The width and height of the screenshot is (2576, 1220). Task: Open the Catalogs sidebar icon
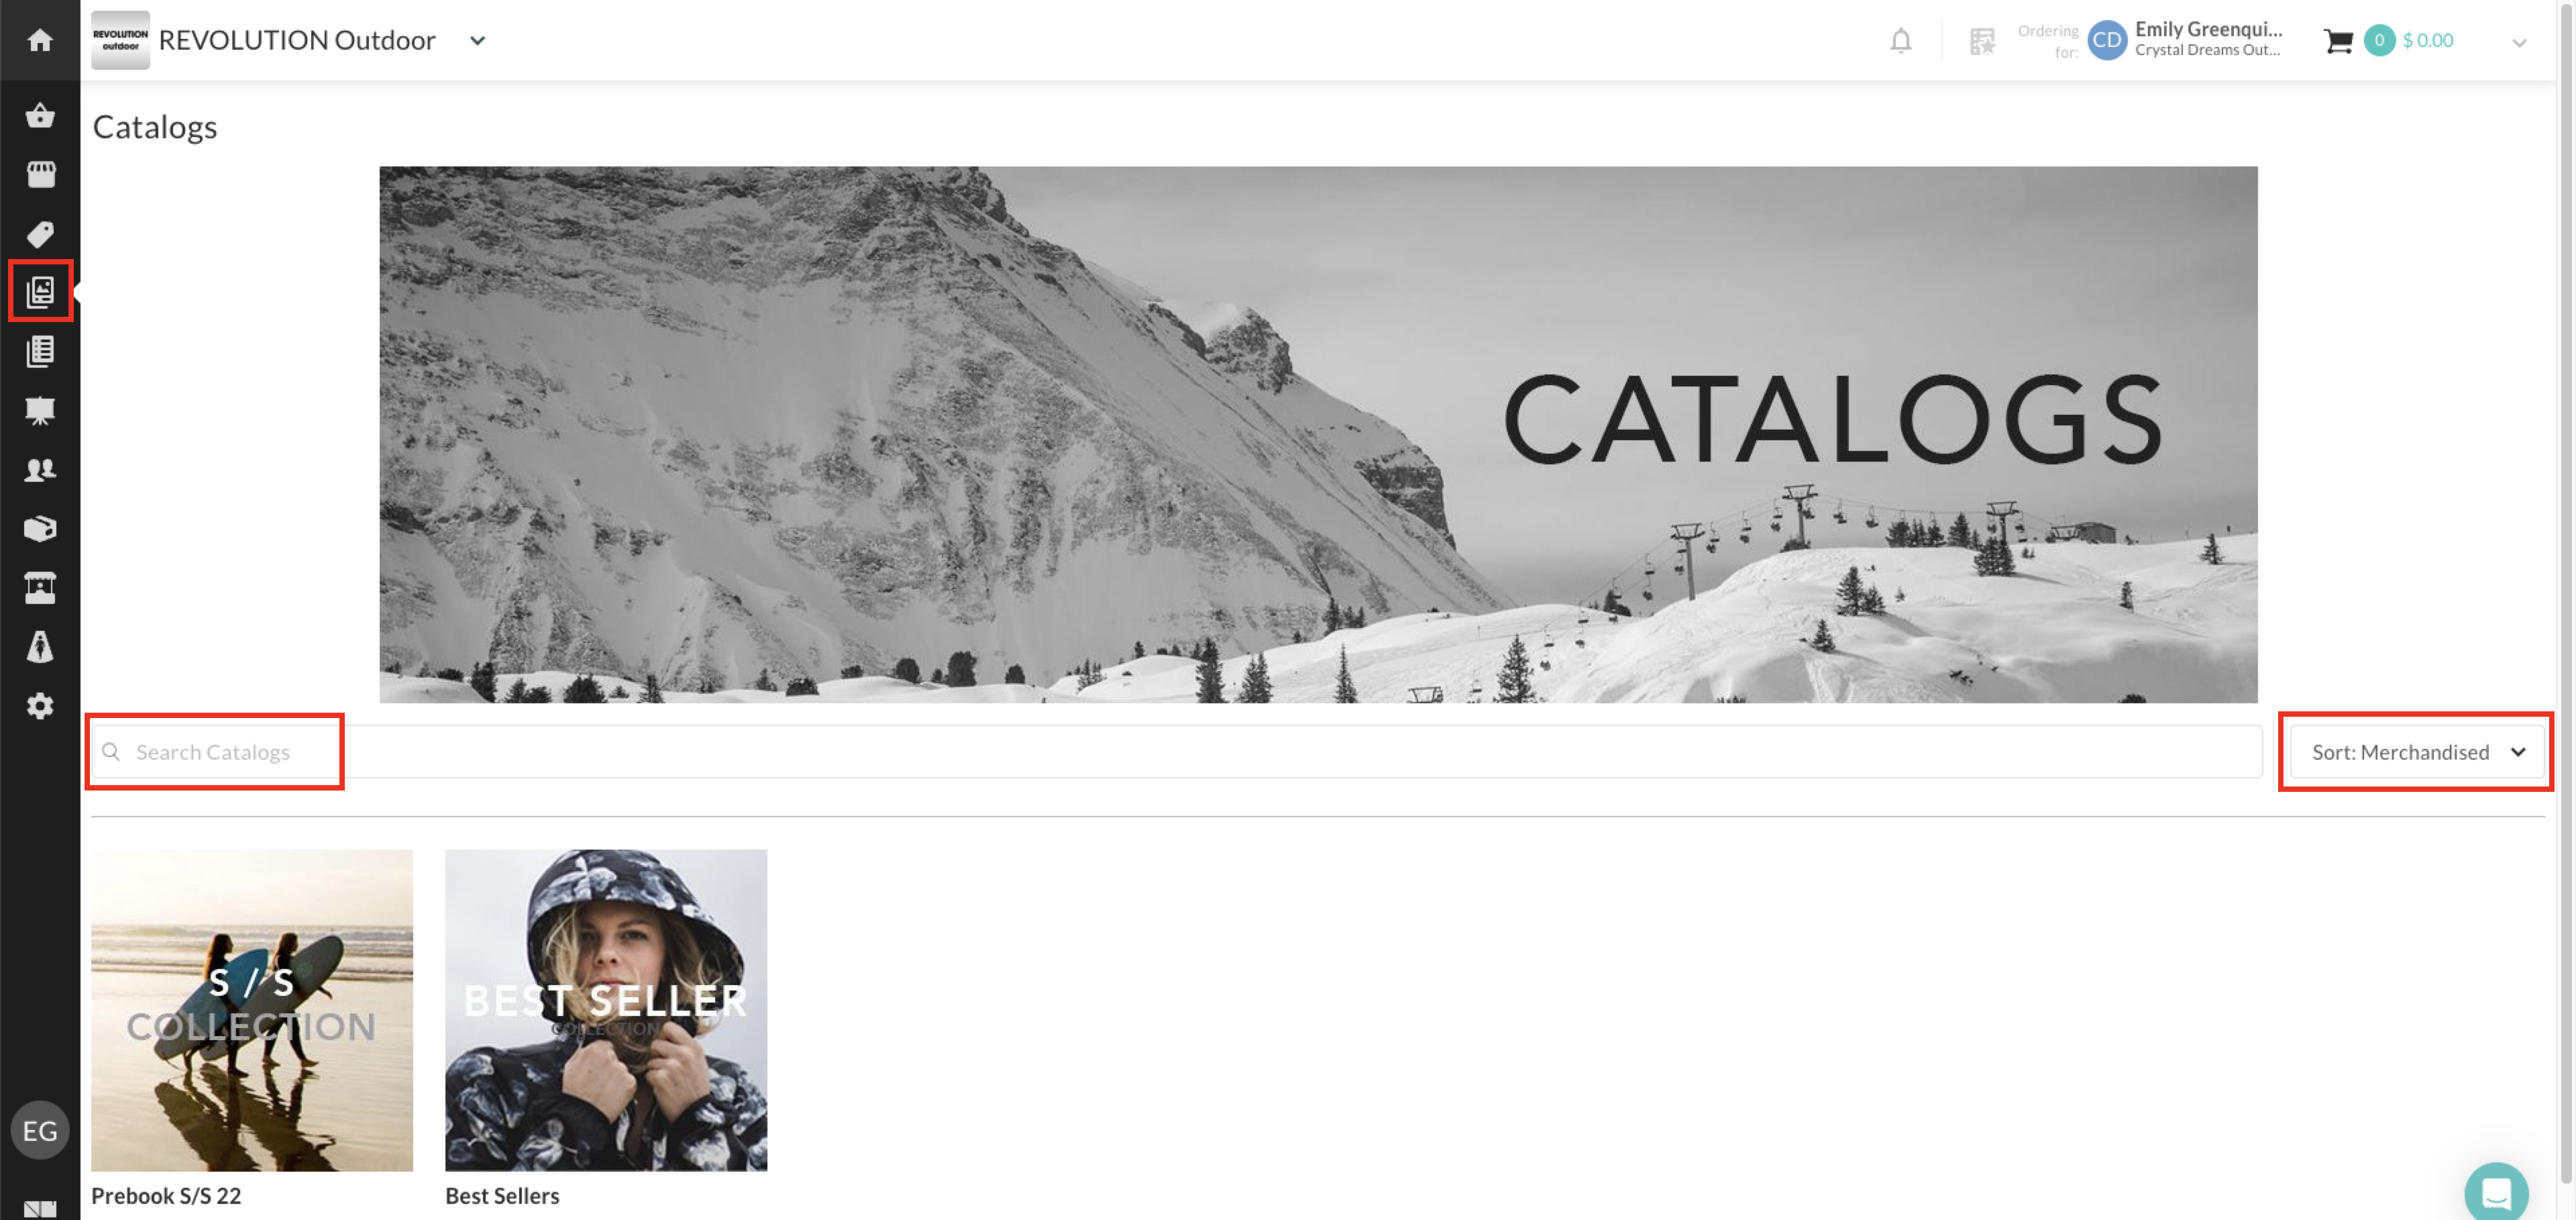point(40,291)
